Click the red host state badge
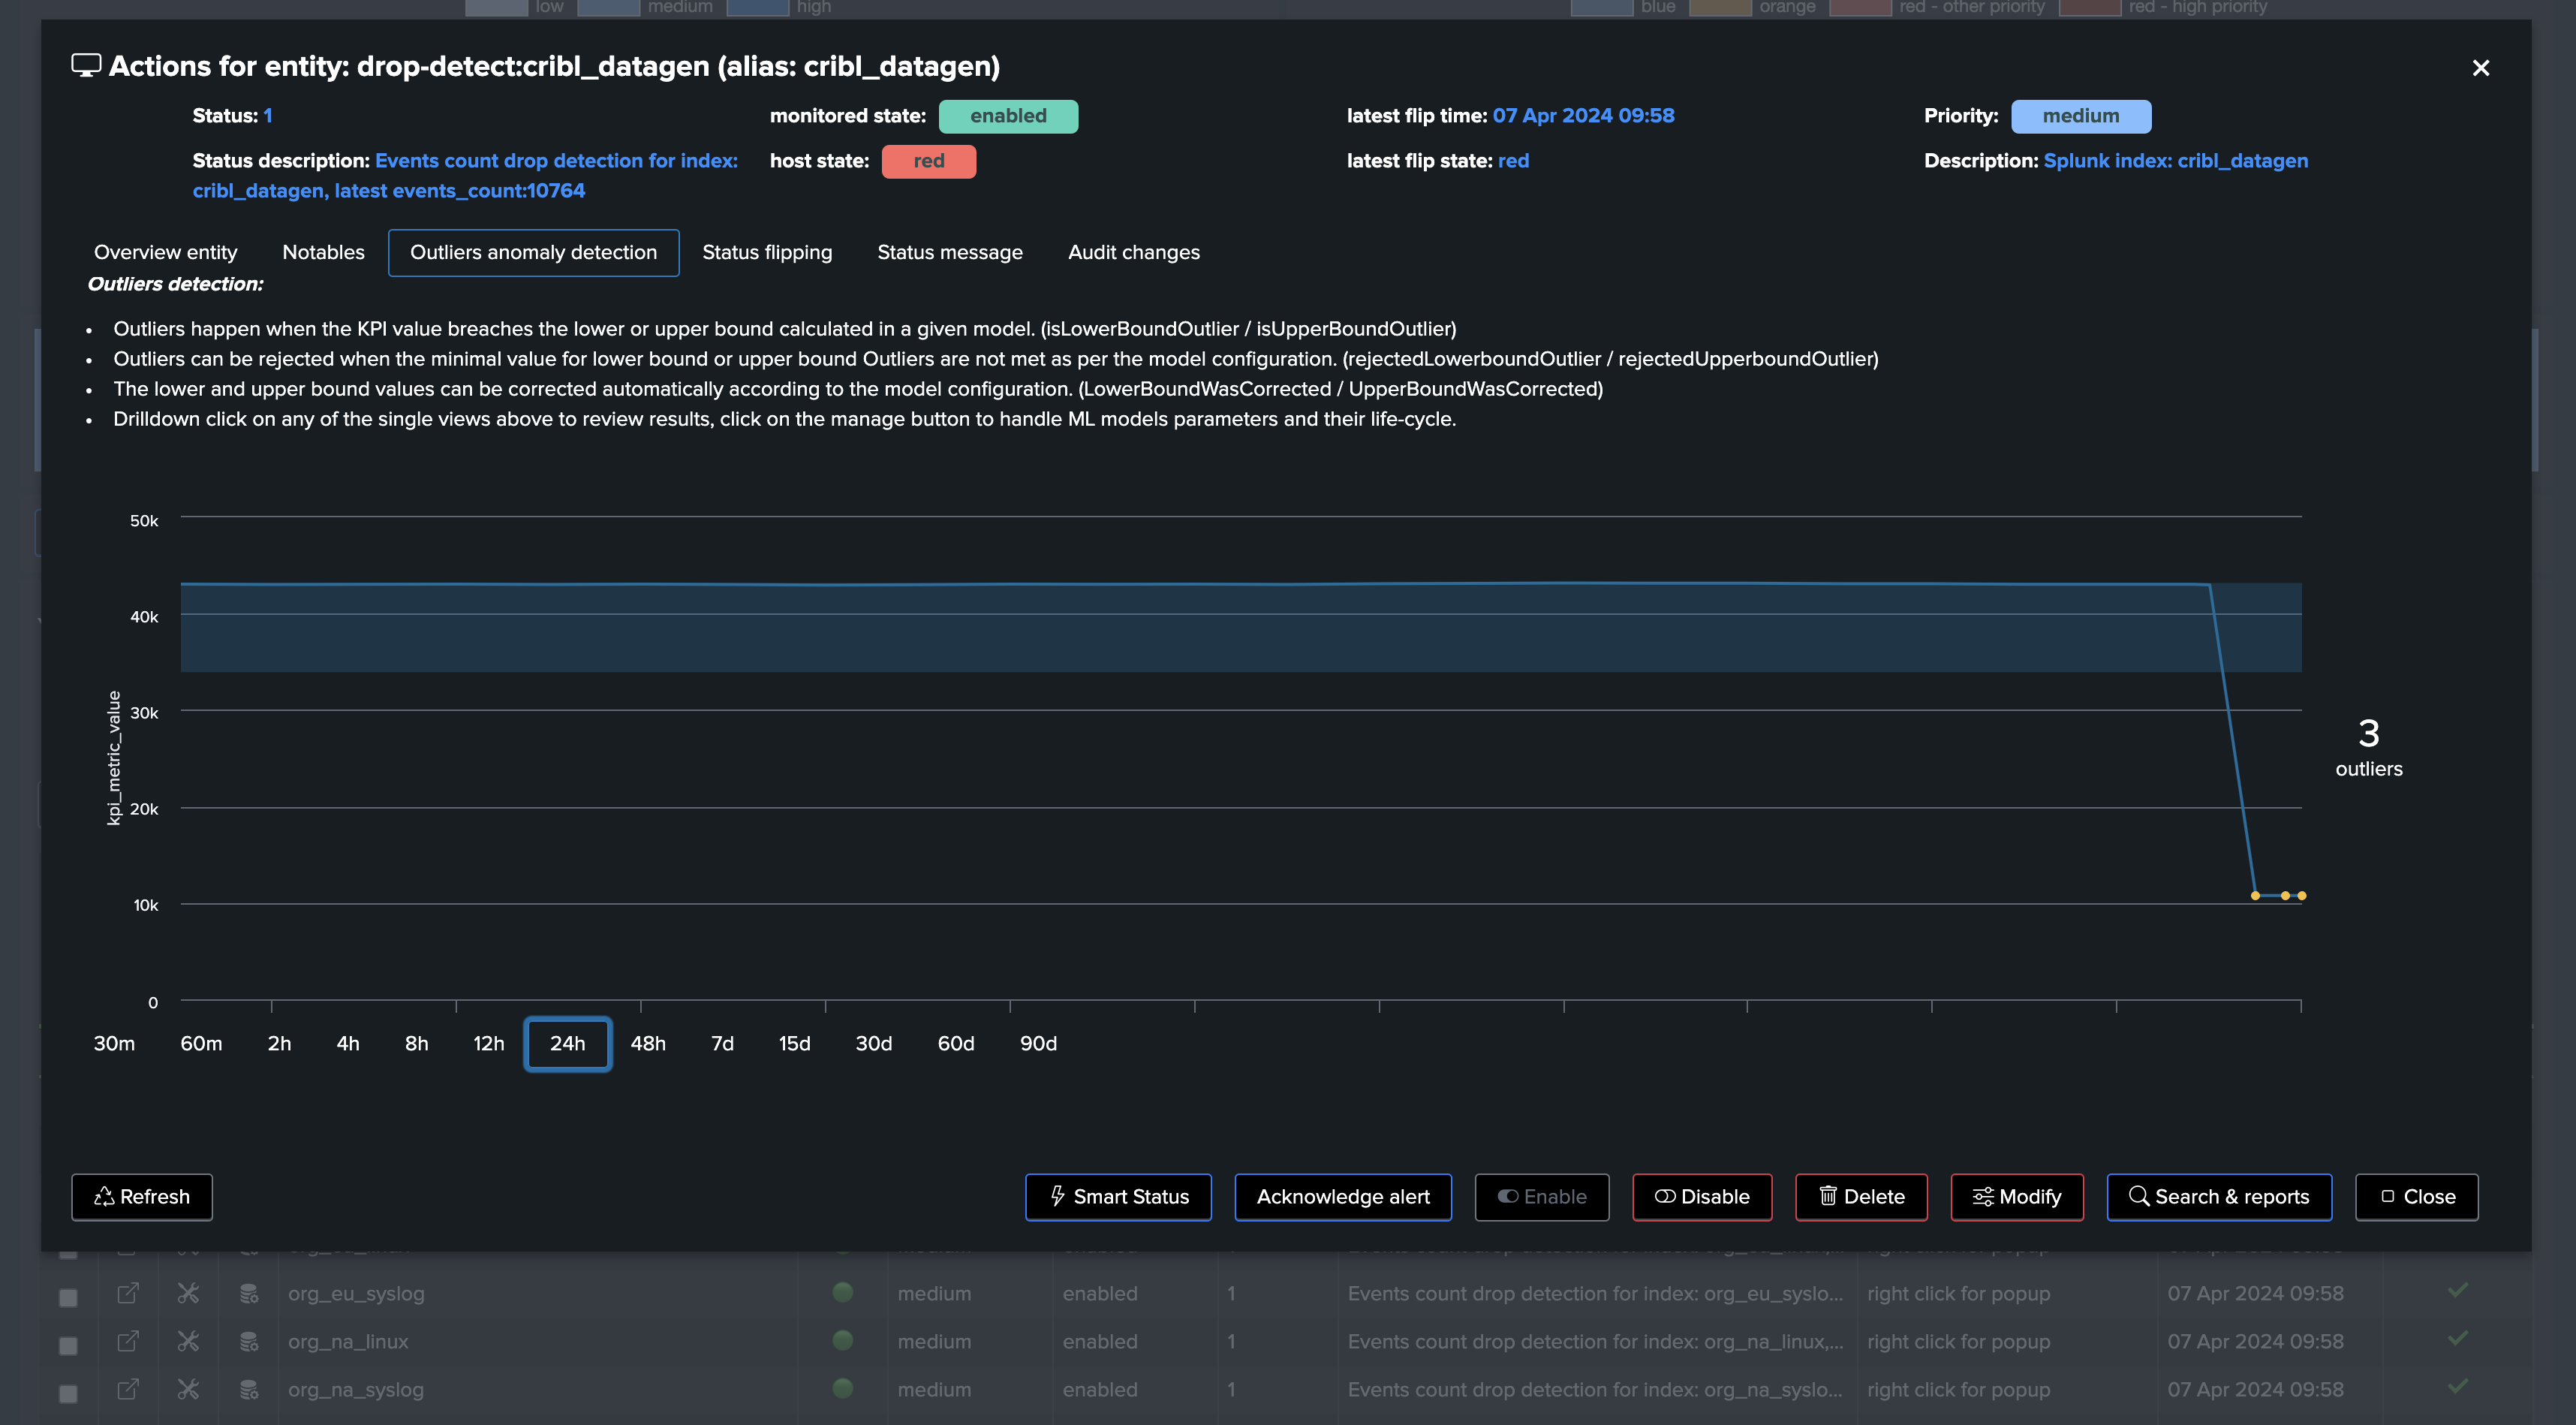The width and height of the screenshot is (2576, 1425). coord(928,161)
